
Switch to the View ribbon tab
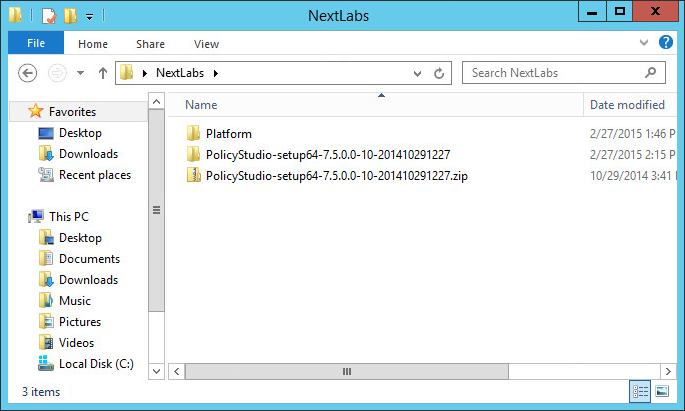tap(206, 44)
